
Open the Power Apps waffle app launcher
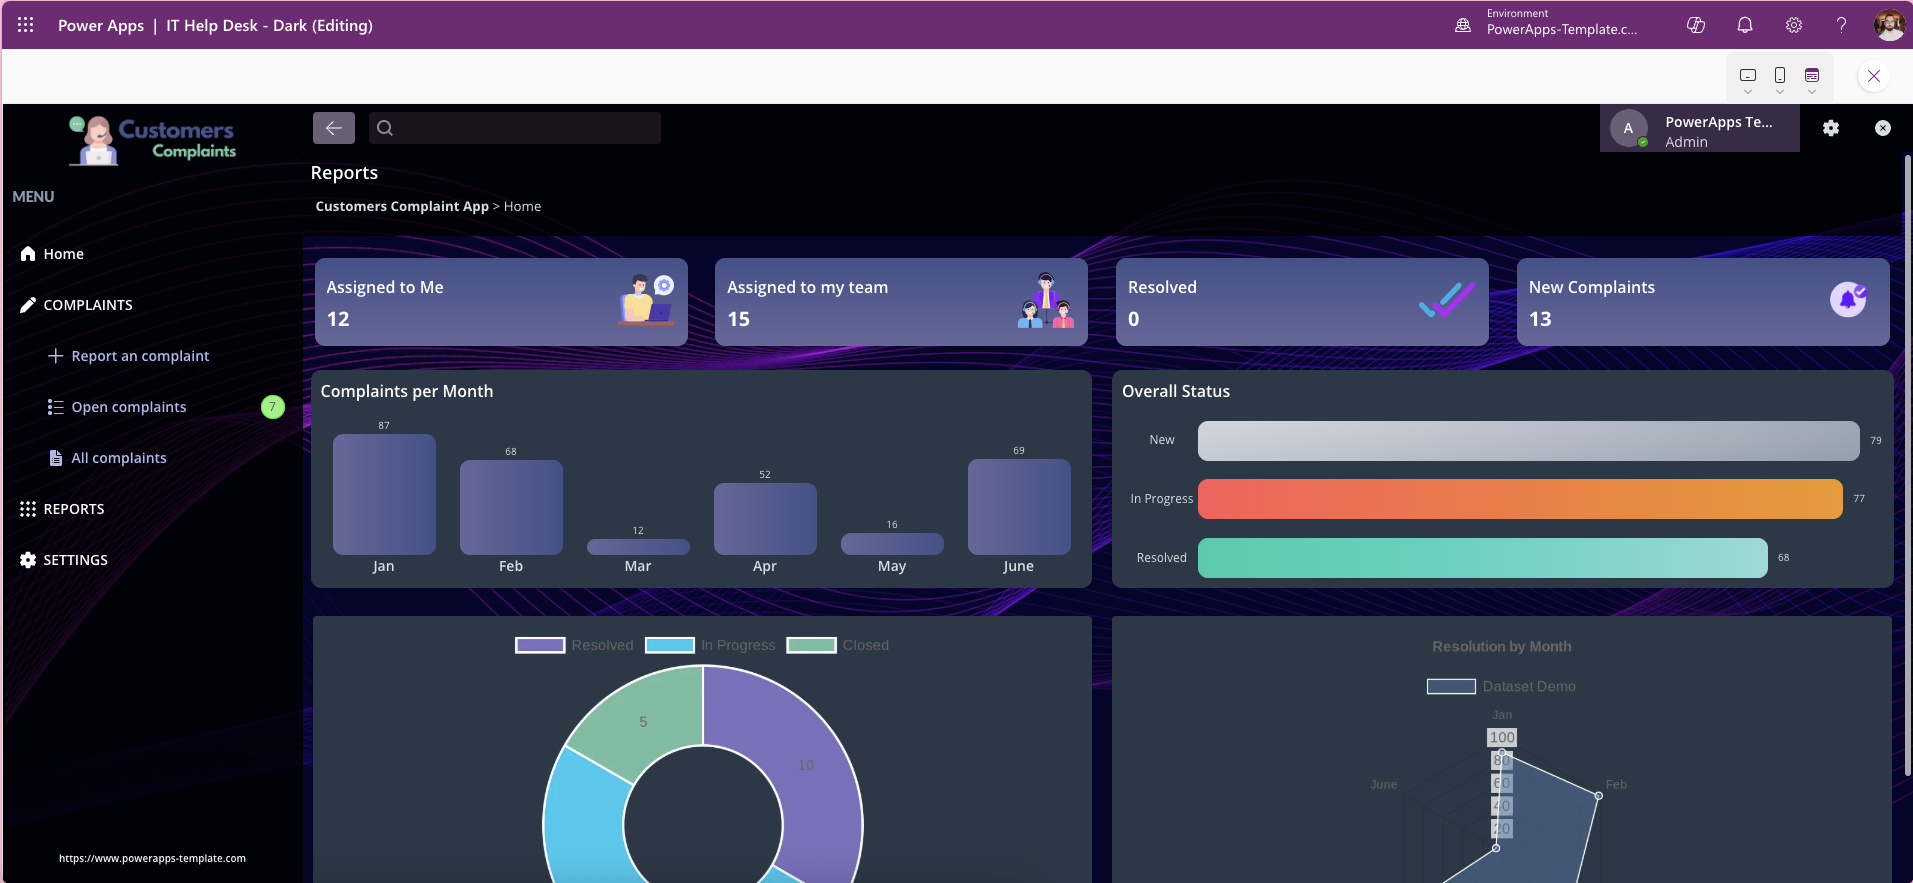[x=26, y=25]
